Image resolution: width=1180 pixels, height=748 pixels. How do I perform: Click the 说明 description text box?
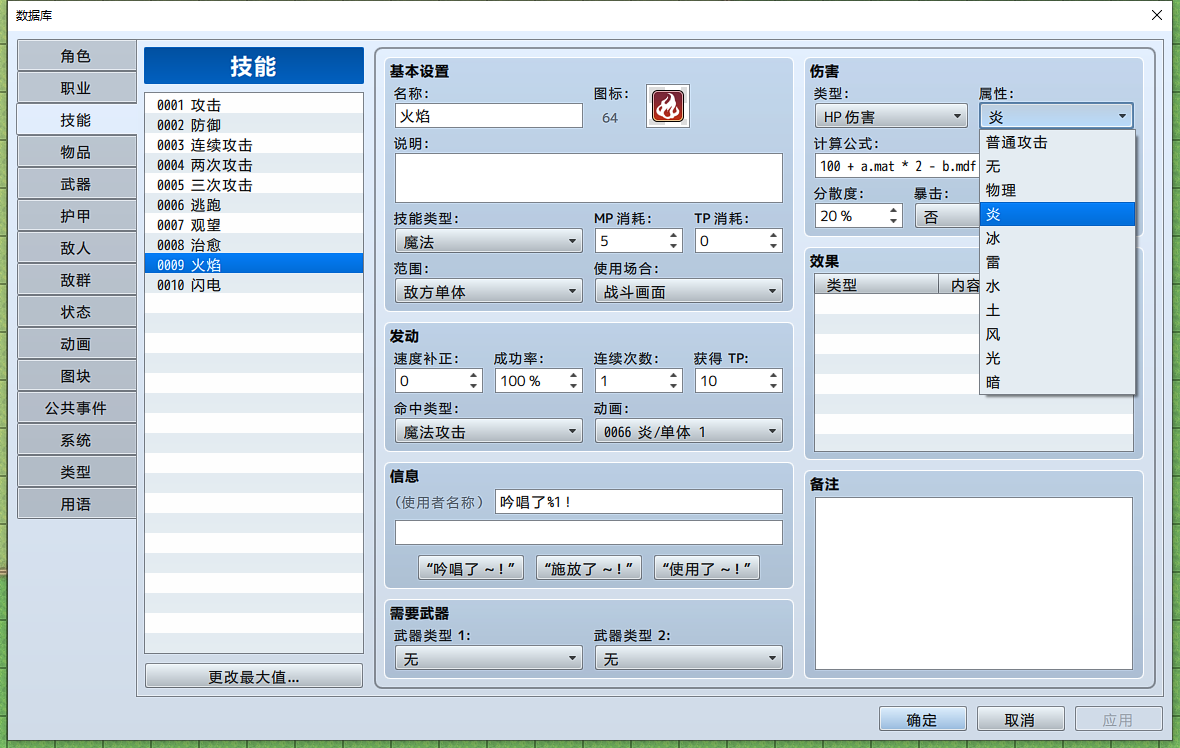[588, 178]
